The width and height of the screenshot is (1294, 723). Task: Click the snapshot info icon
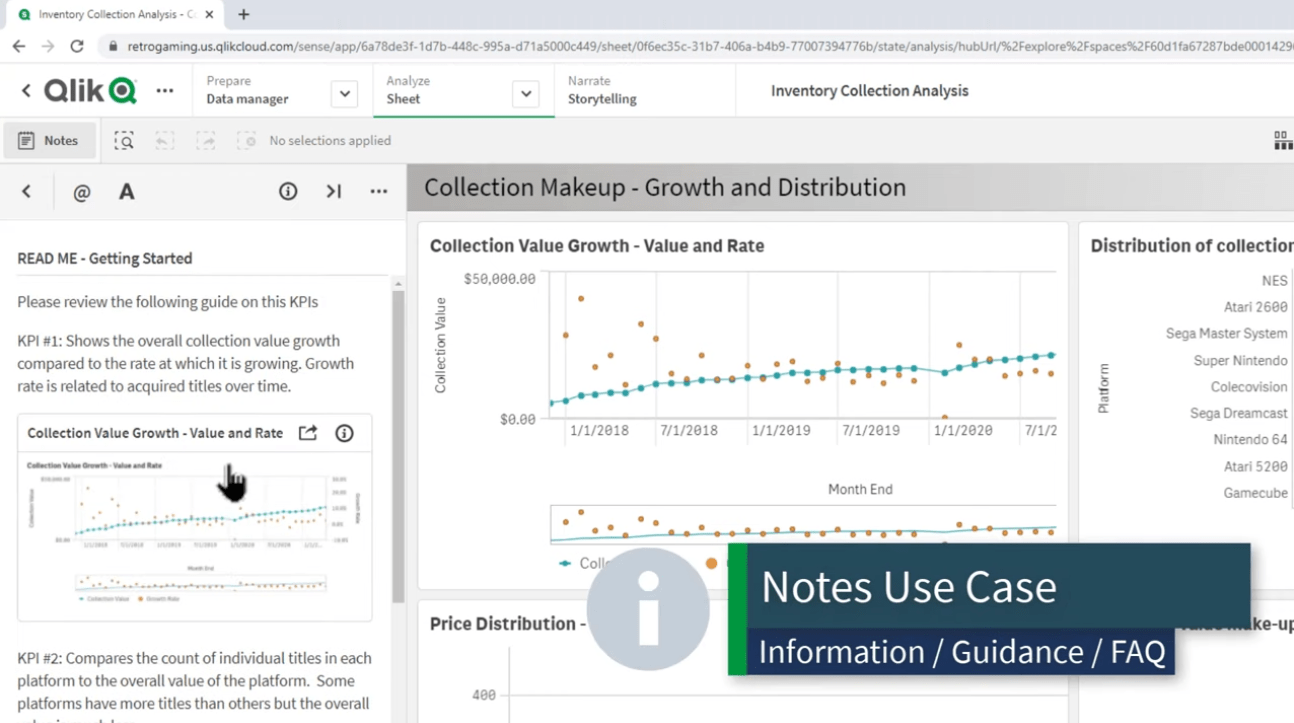344,433
